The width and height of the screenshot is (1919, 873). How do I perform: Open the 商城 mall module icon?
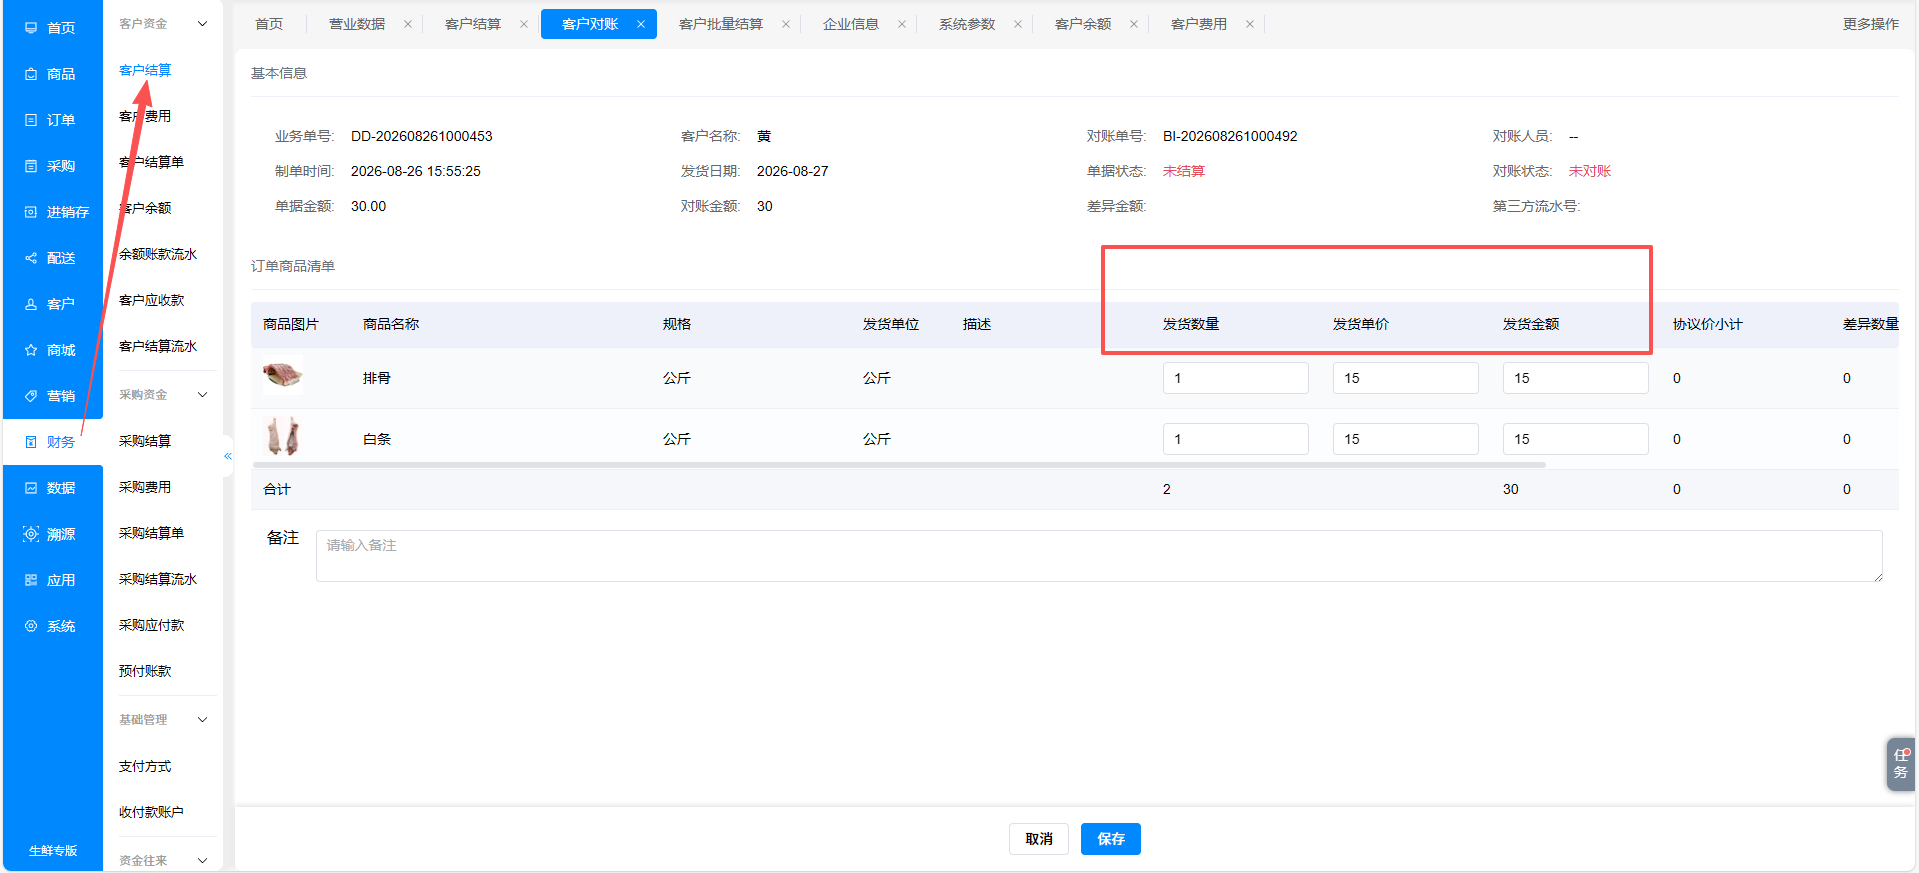pos(31,350)
